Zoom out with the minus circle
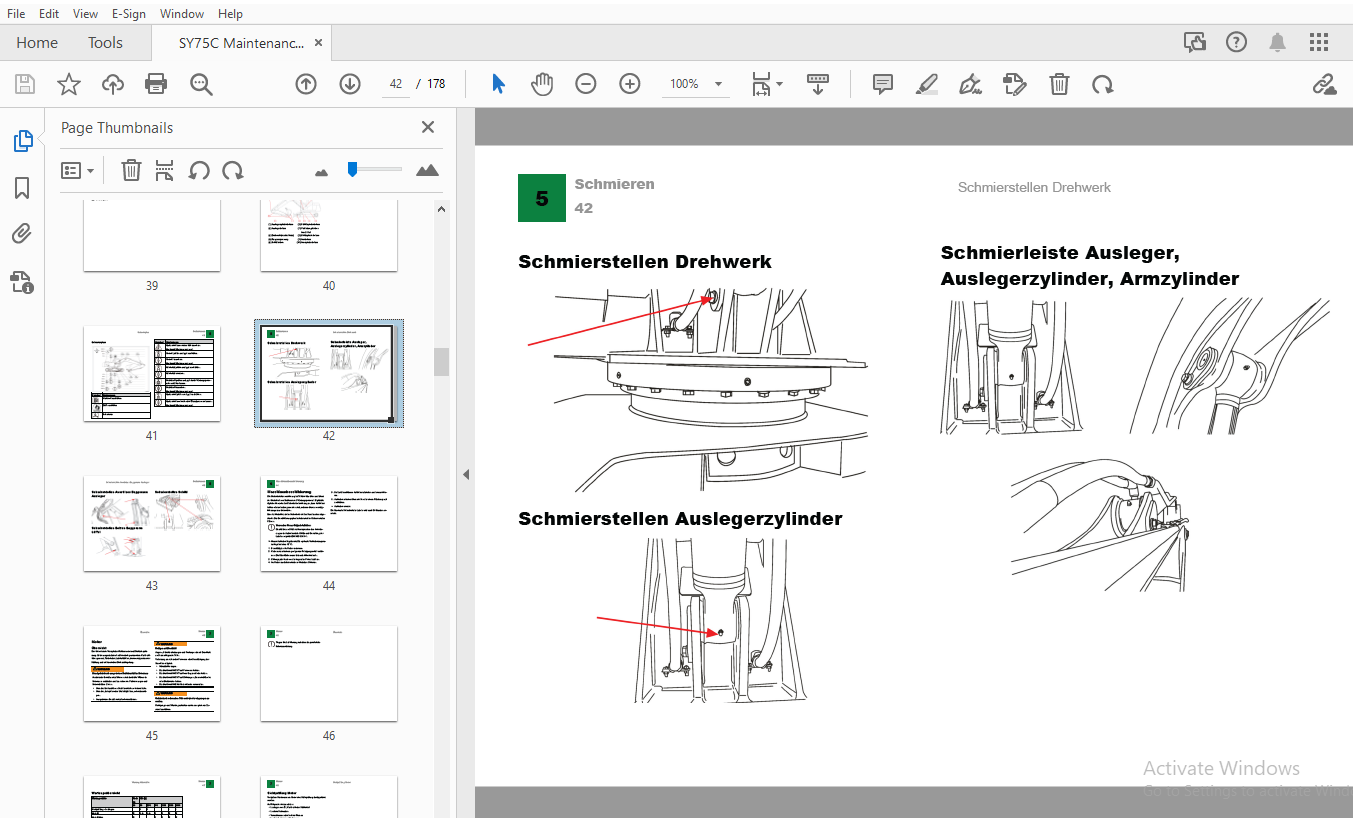 pos(586,84)
